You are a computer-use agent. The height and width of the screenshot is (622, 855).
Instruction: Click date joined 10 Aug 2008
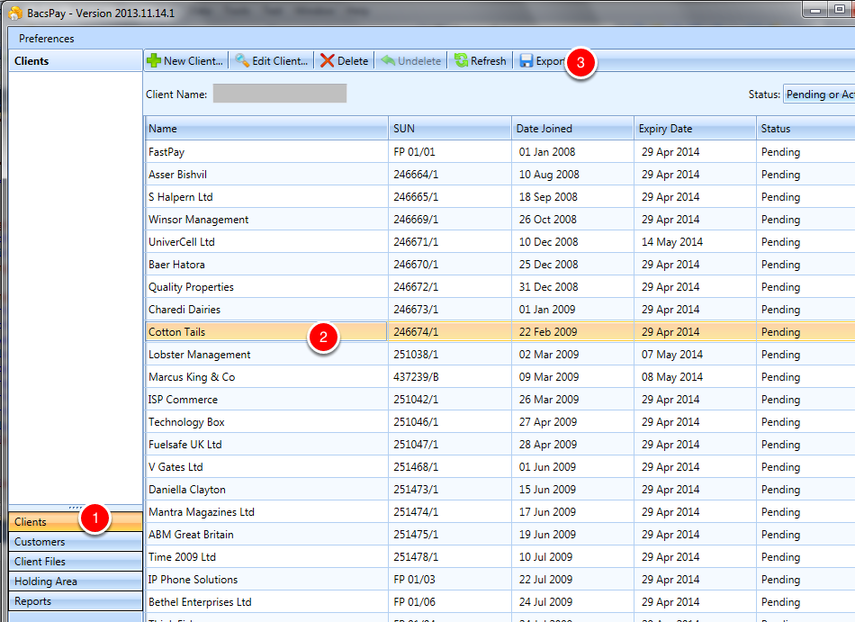click(549, 174)
